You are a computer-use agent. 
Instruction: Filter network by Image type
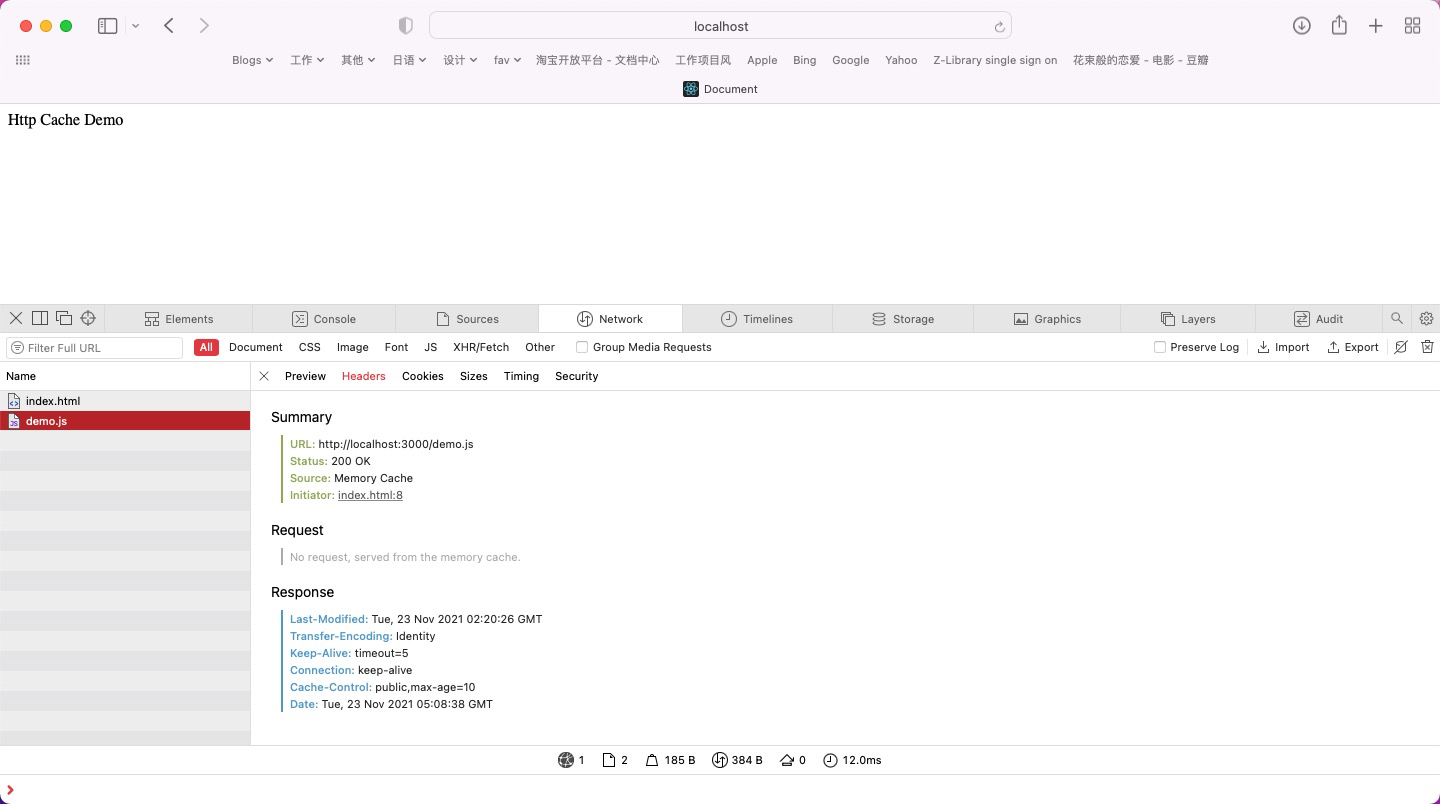tap(352, 347)
